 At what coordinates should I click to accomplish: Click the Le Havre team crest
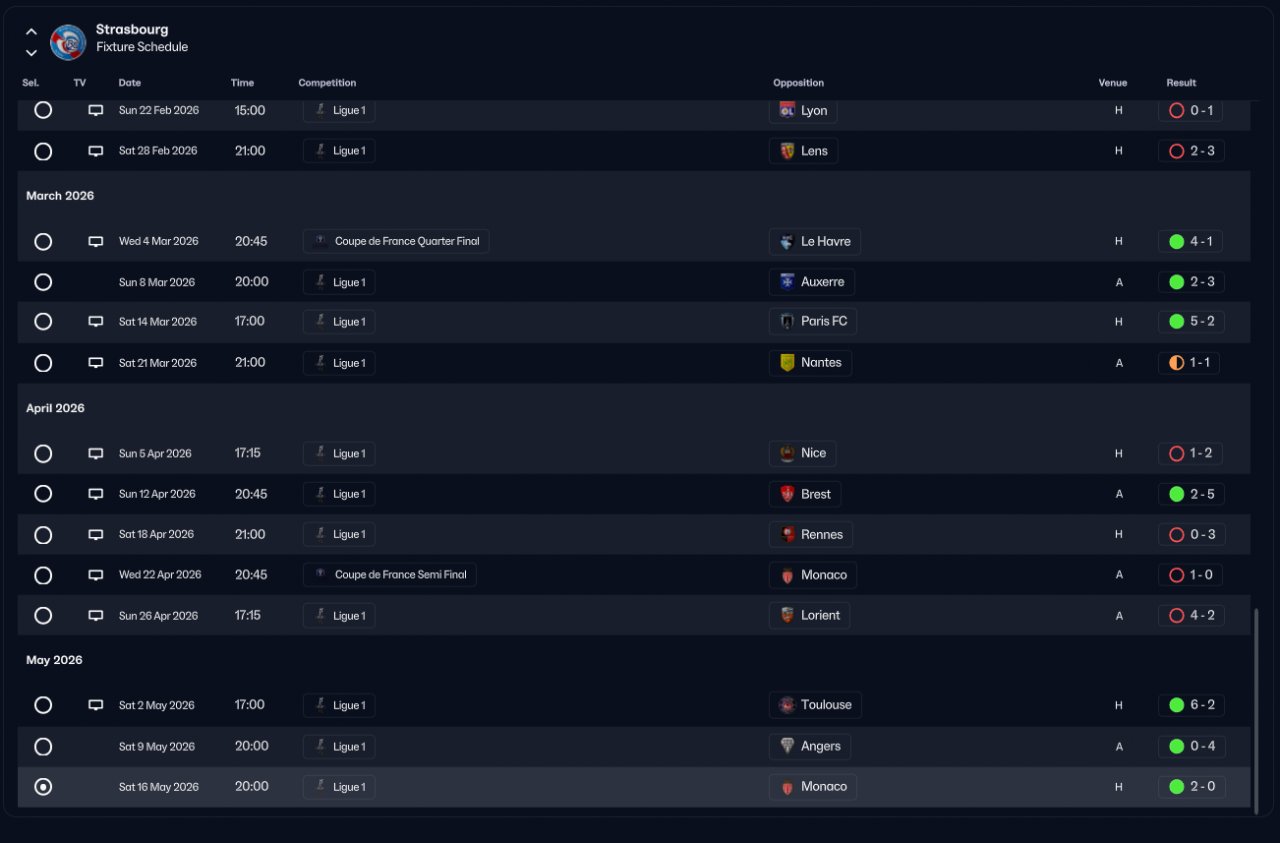pyautogui.click(x=787, y=241)
